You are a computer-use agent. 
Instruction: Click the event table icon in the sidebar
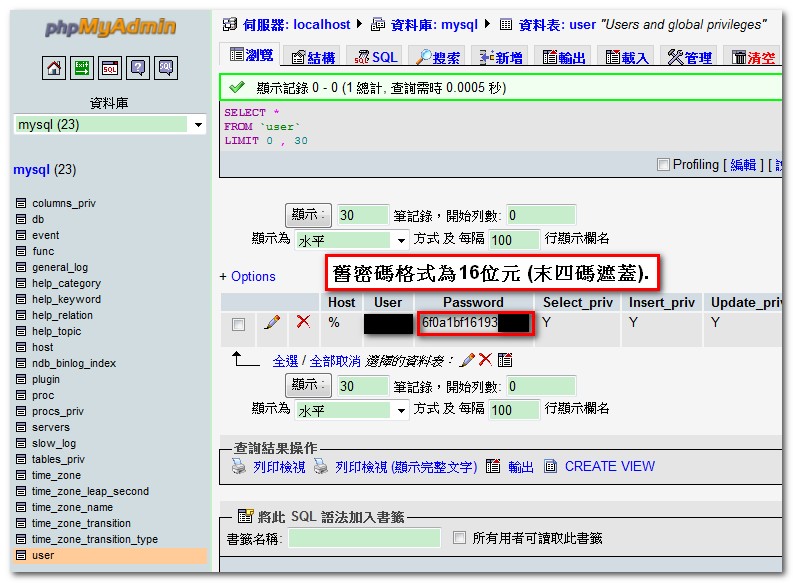click(21, 236)
